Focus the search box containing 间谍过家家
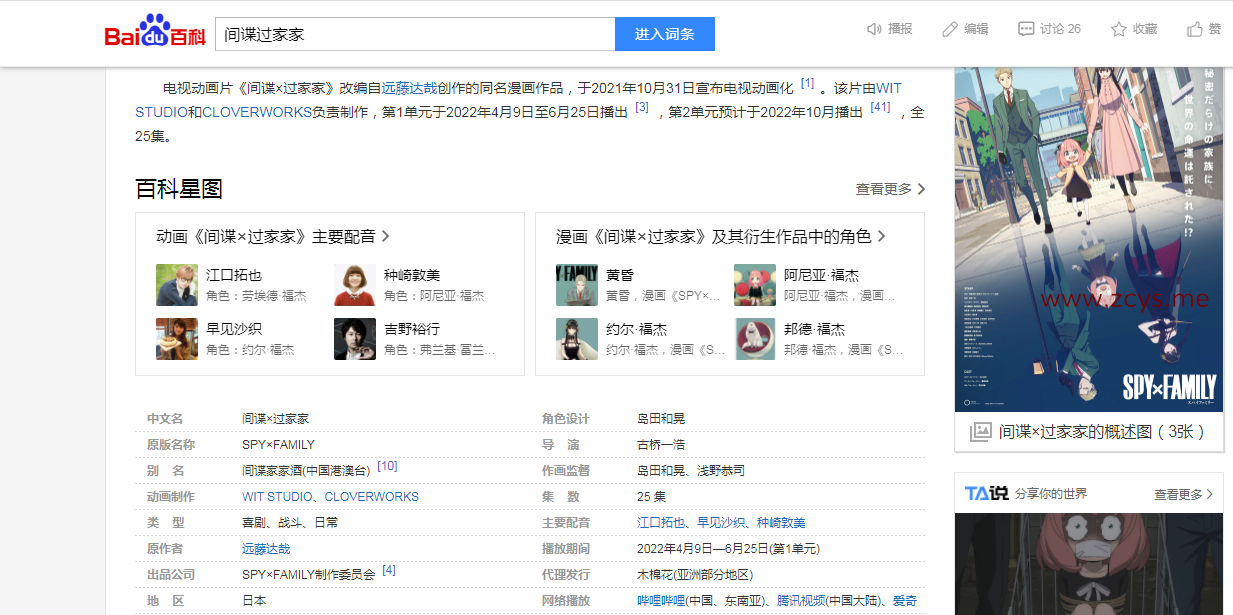This screenshot has width=1233, height=615. click(x=415, y=34)
